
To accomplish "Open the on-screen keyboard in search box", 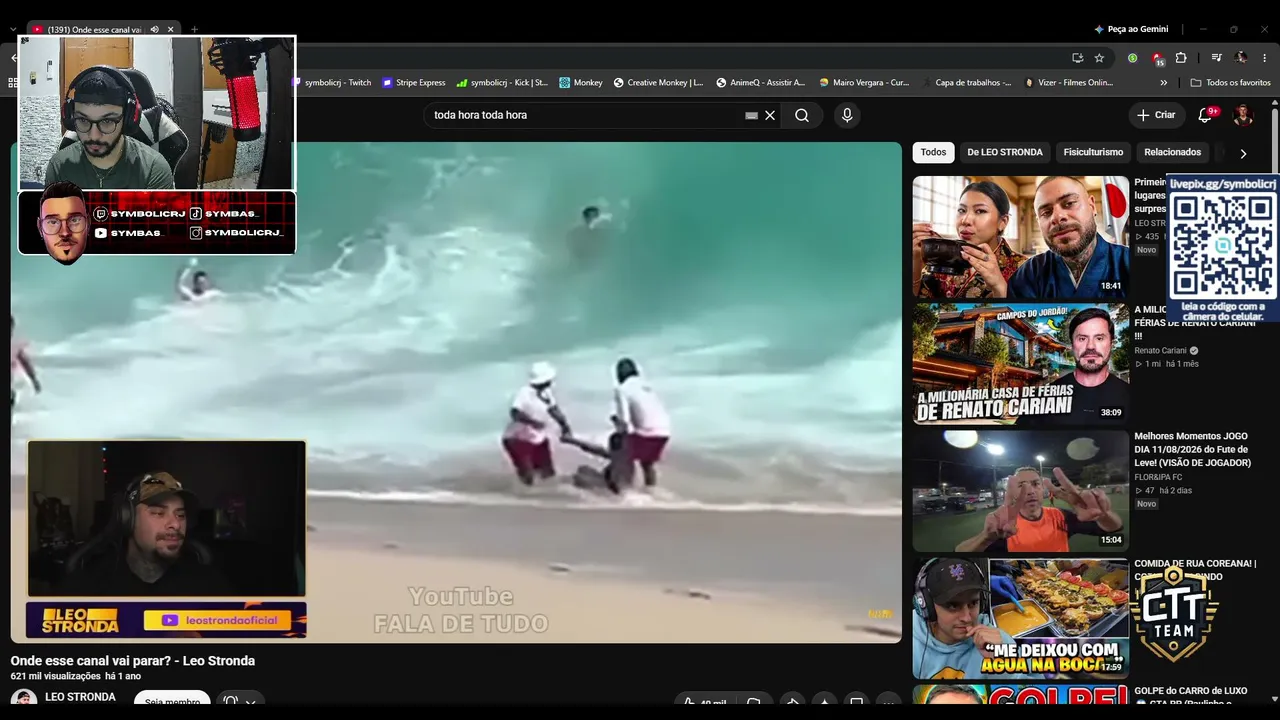I will [751, 115].
